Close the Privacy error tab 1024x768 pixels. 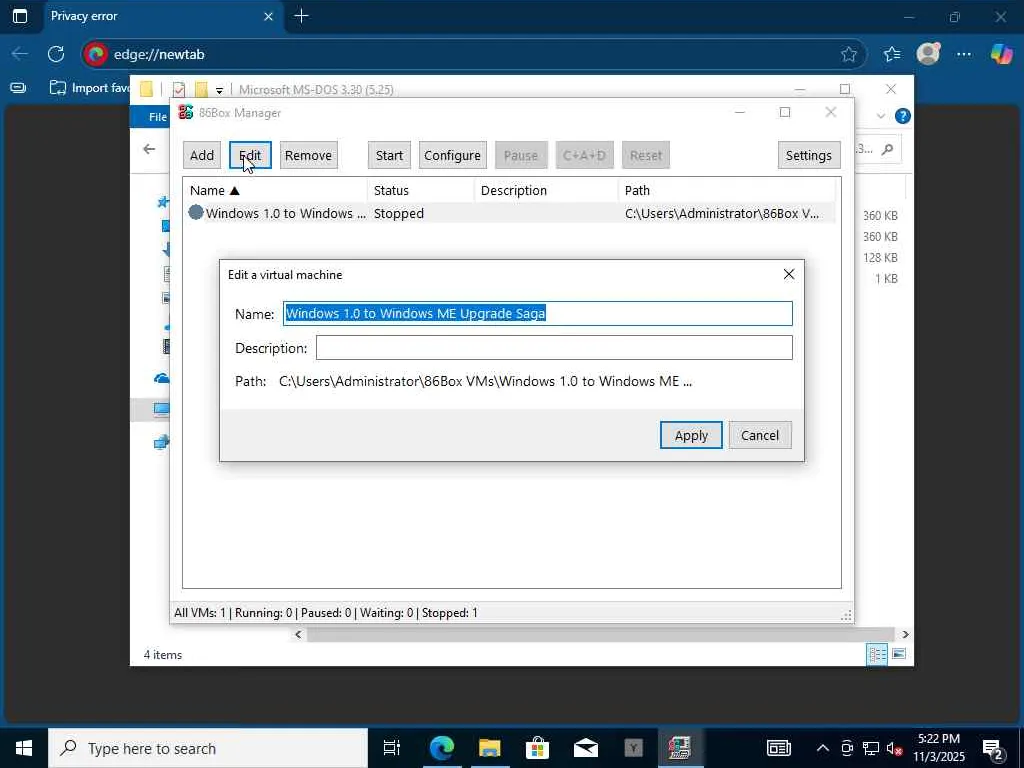click(268, 16)
